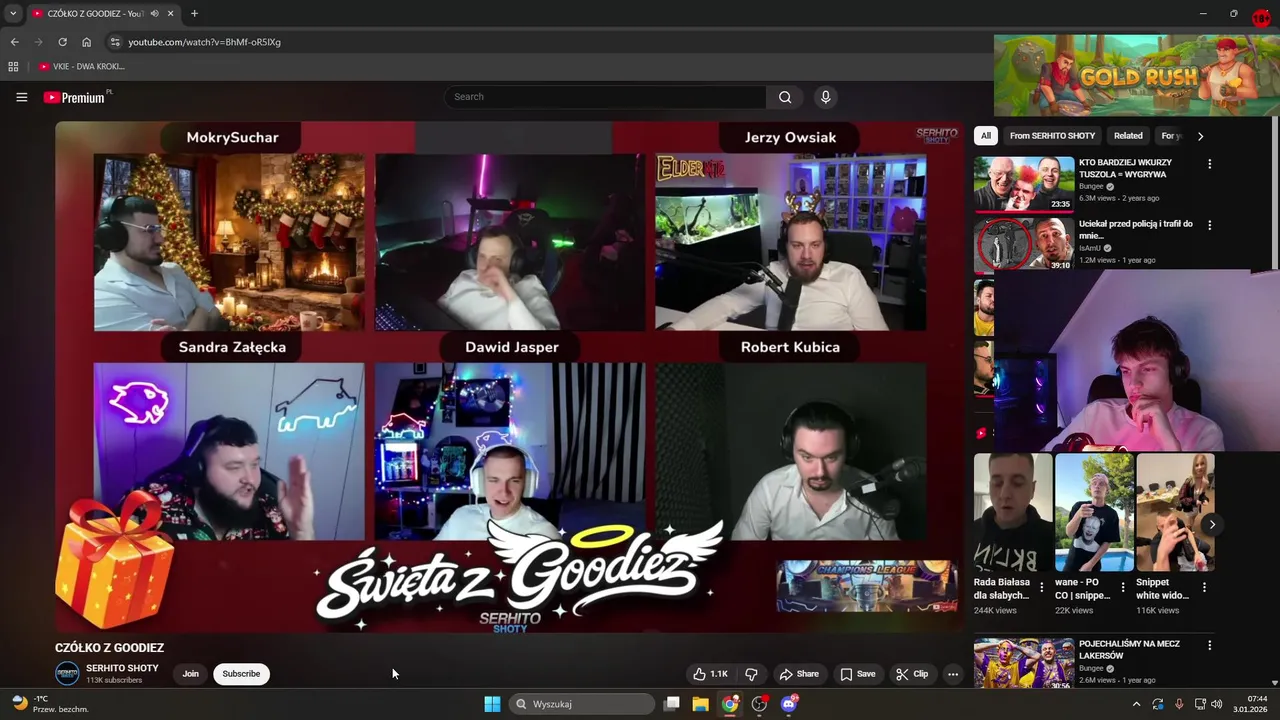Open options for wane - PO CO short
Image resolution: width=1280 pixels, height=720 pixels.
coord(1122,587)
